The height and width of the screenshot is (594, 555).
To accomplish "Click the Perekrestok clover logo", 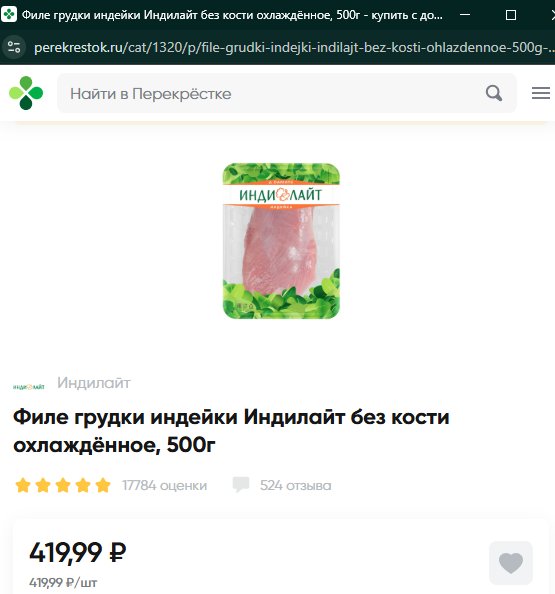I will coord(26,93).
